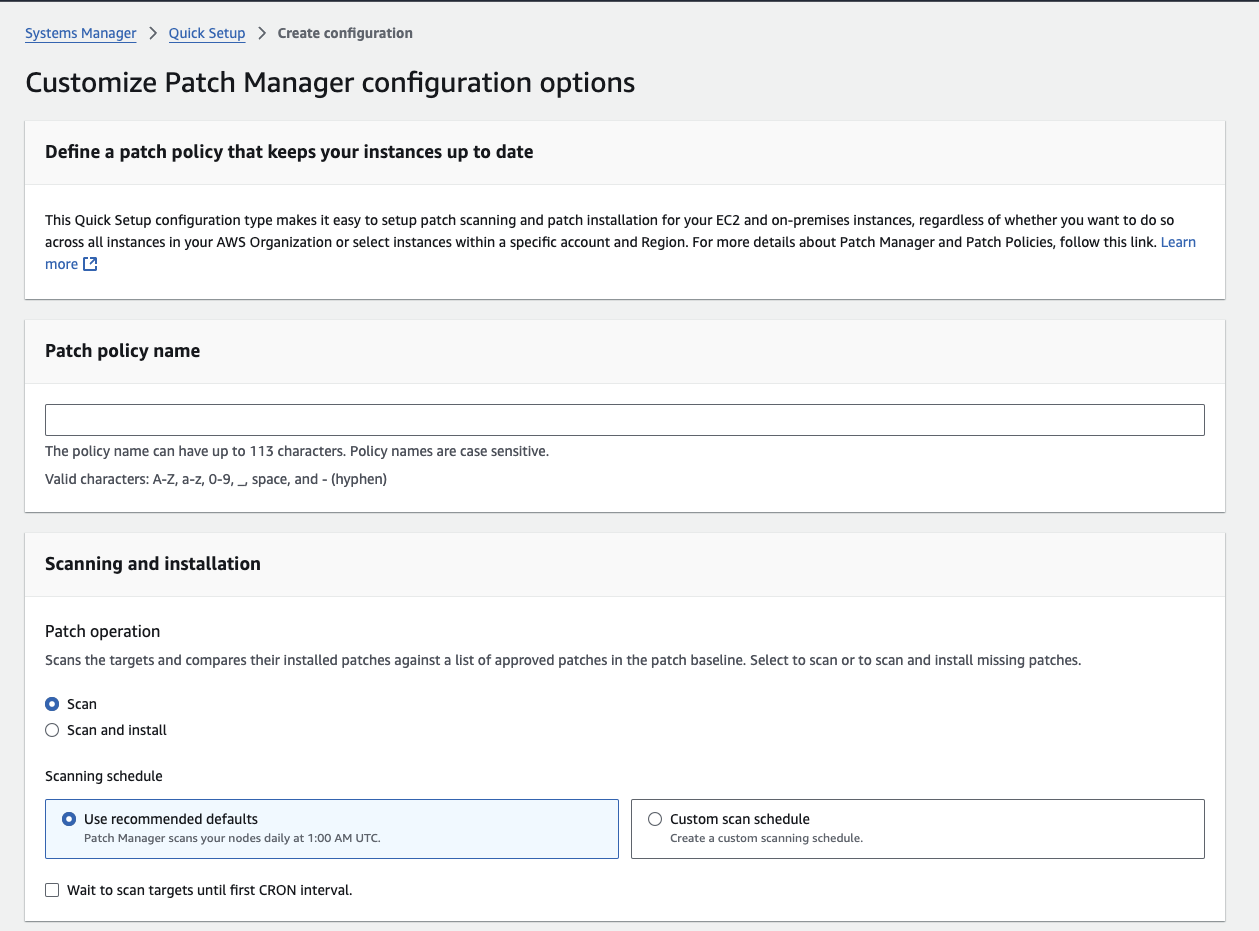This screenshot has height=931, width=1259.
Task: Focus the Patch policy name input field
Action: point(625,420)
